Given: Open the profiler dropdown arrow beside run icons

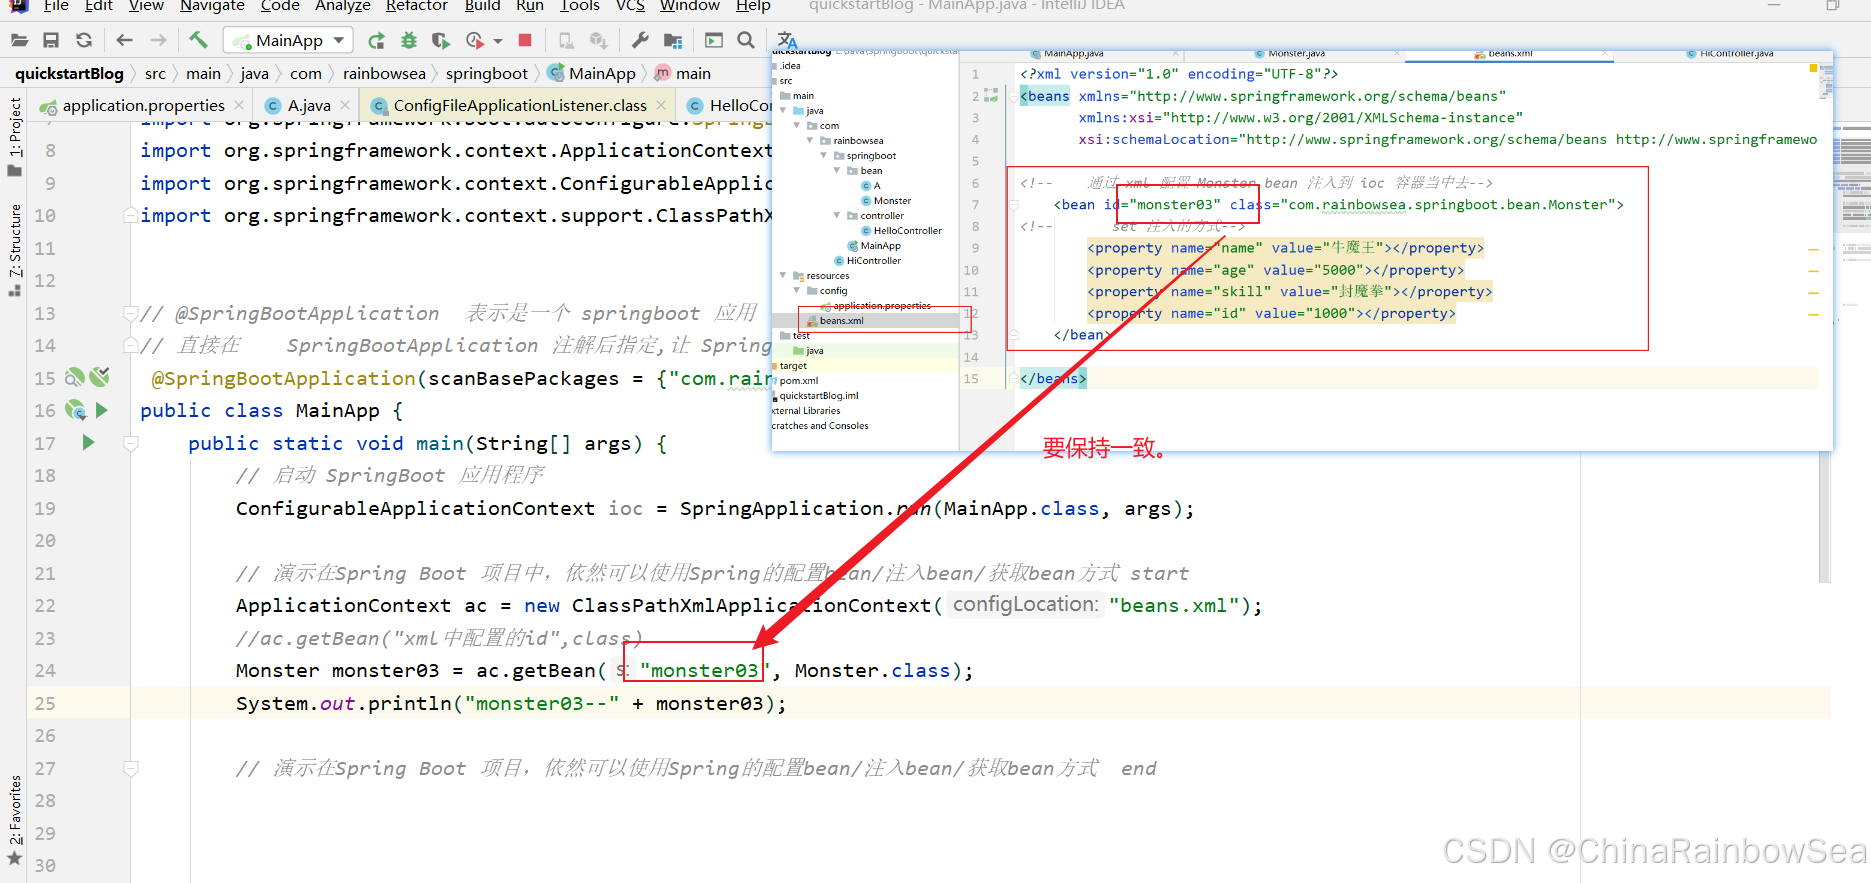Looking at the screenshot, I should point(498,41).
